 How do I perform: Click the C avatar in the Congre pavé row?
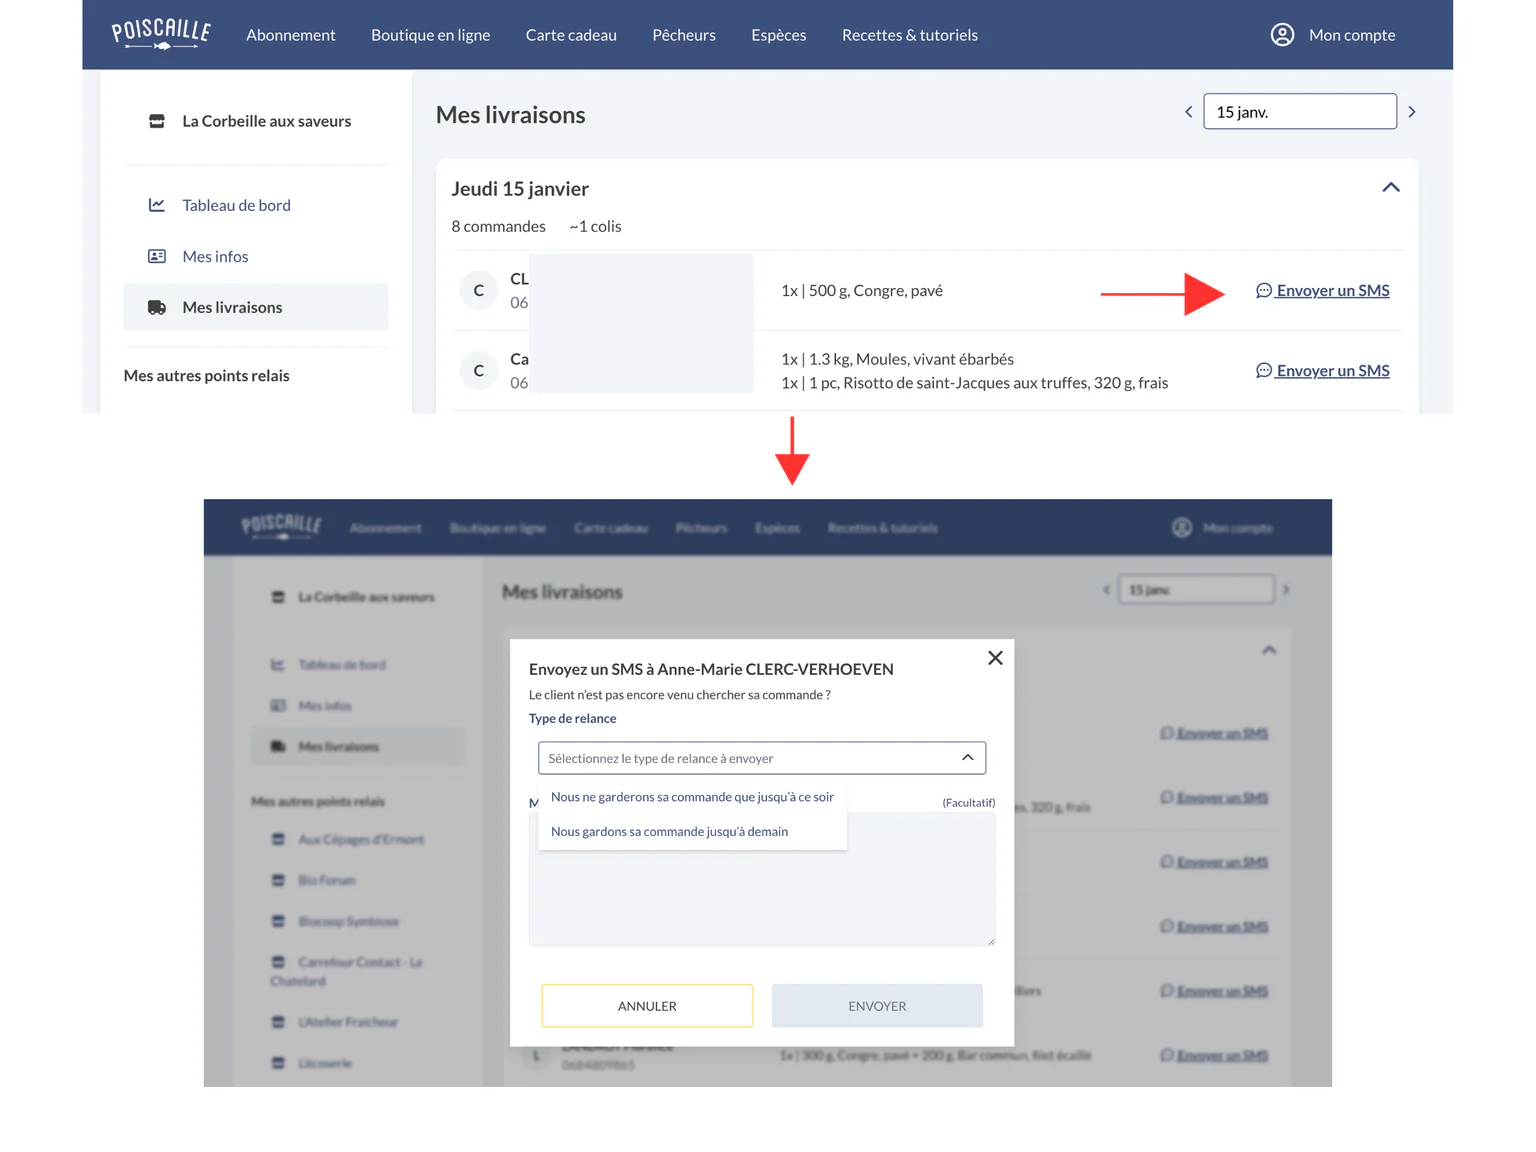(479, 290)
